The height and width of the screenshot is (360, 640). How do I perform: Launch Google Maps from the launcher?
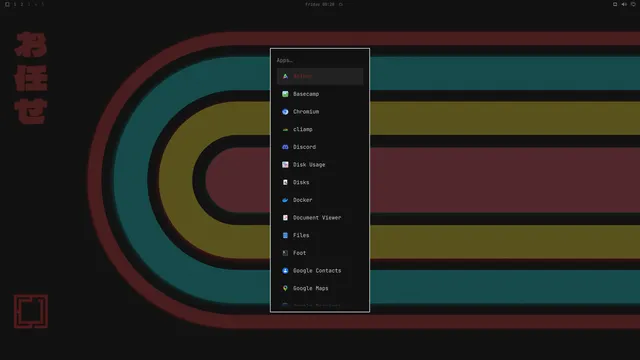click(x=320, y=288)
